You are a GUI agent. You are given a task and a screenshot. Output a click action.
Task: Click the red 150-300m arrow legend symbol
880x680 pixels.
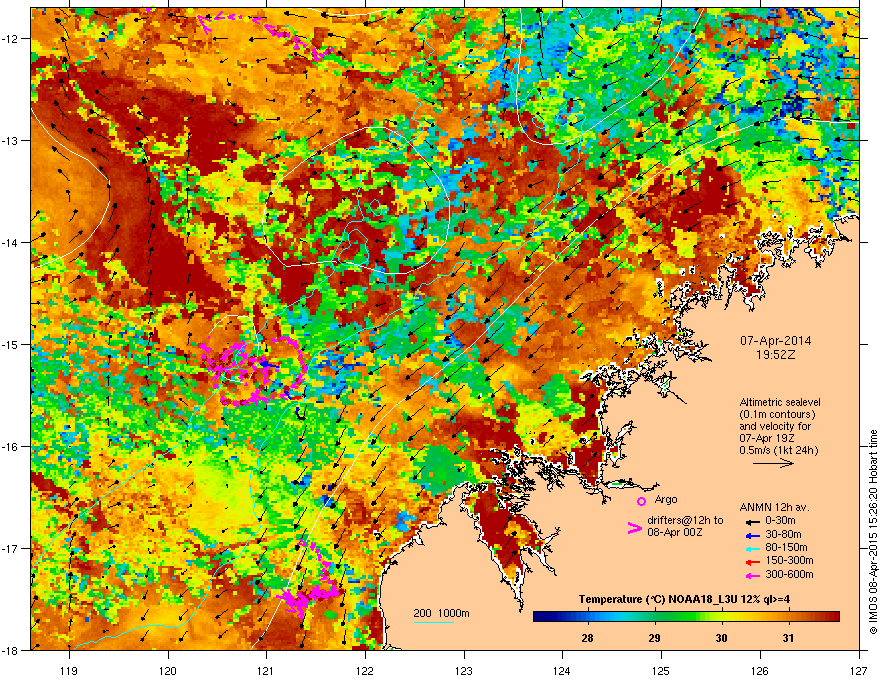click(753, 562)
